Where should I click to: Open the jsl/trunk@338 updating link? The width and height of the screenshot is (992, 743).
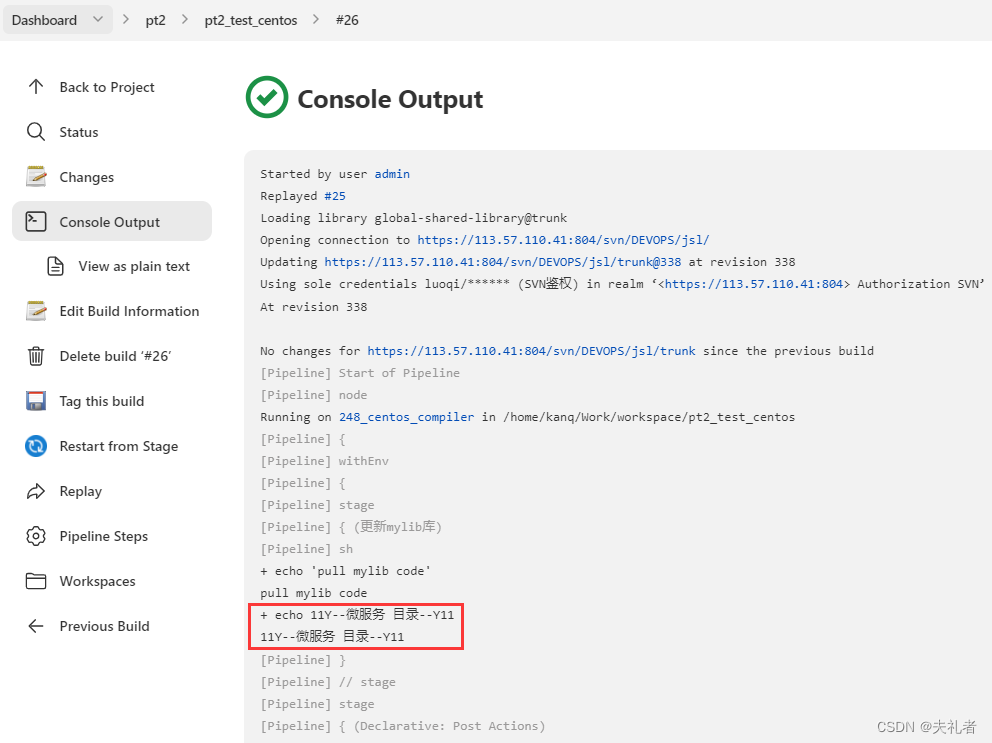[503, 262]
